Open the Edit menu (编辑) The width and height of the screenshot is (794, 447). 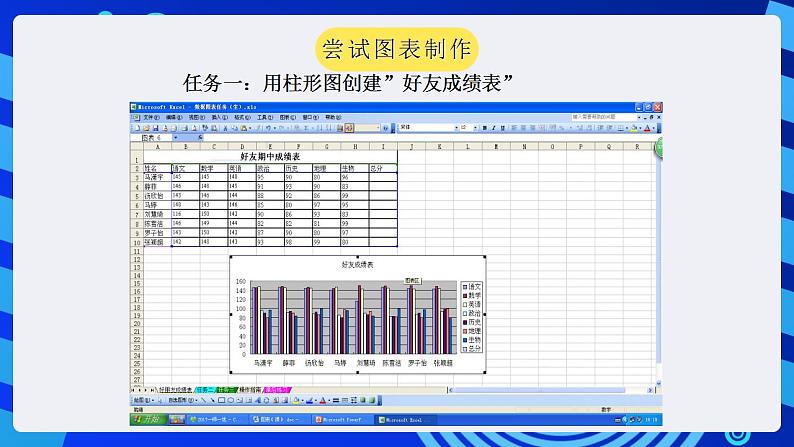[174, 117]
